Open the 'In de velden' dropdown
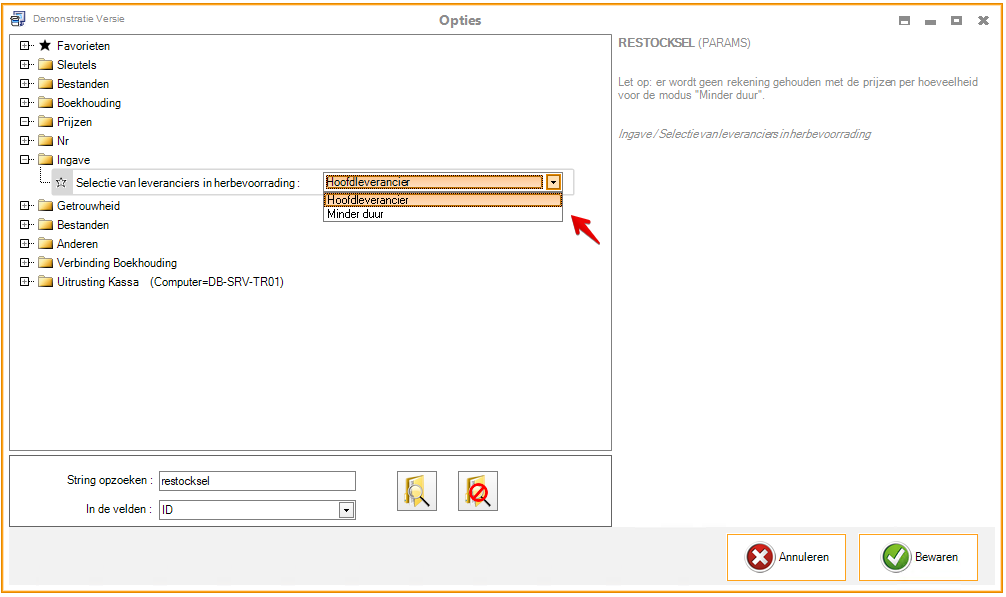The height and width of the screenshot is (597, 1006). [x=346, y=510]
